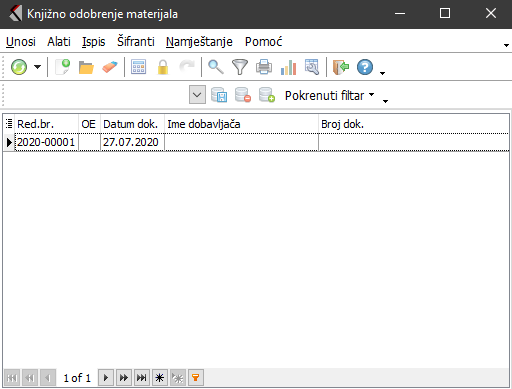
Task: Open the grid column chooser icon
Action: 9,124
